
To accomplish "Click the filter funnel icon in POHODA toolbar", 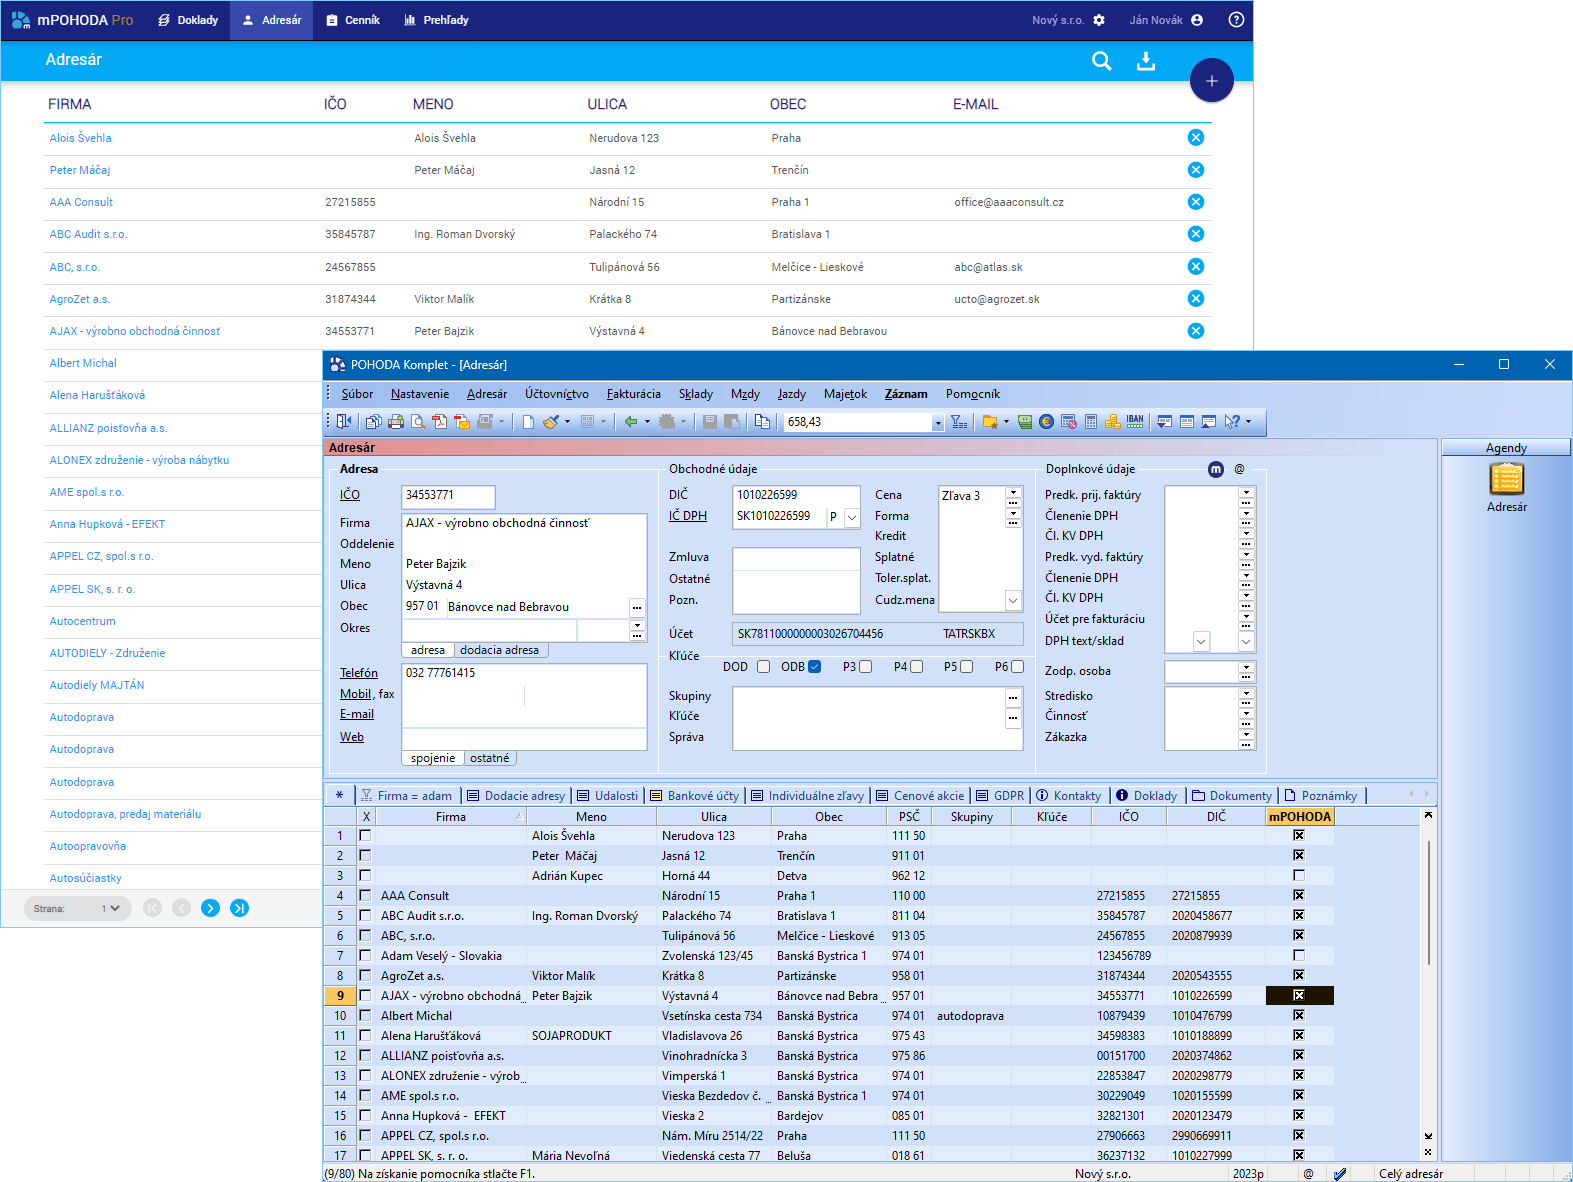I will (x=958, y=422).
